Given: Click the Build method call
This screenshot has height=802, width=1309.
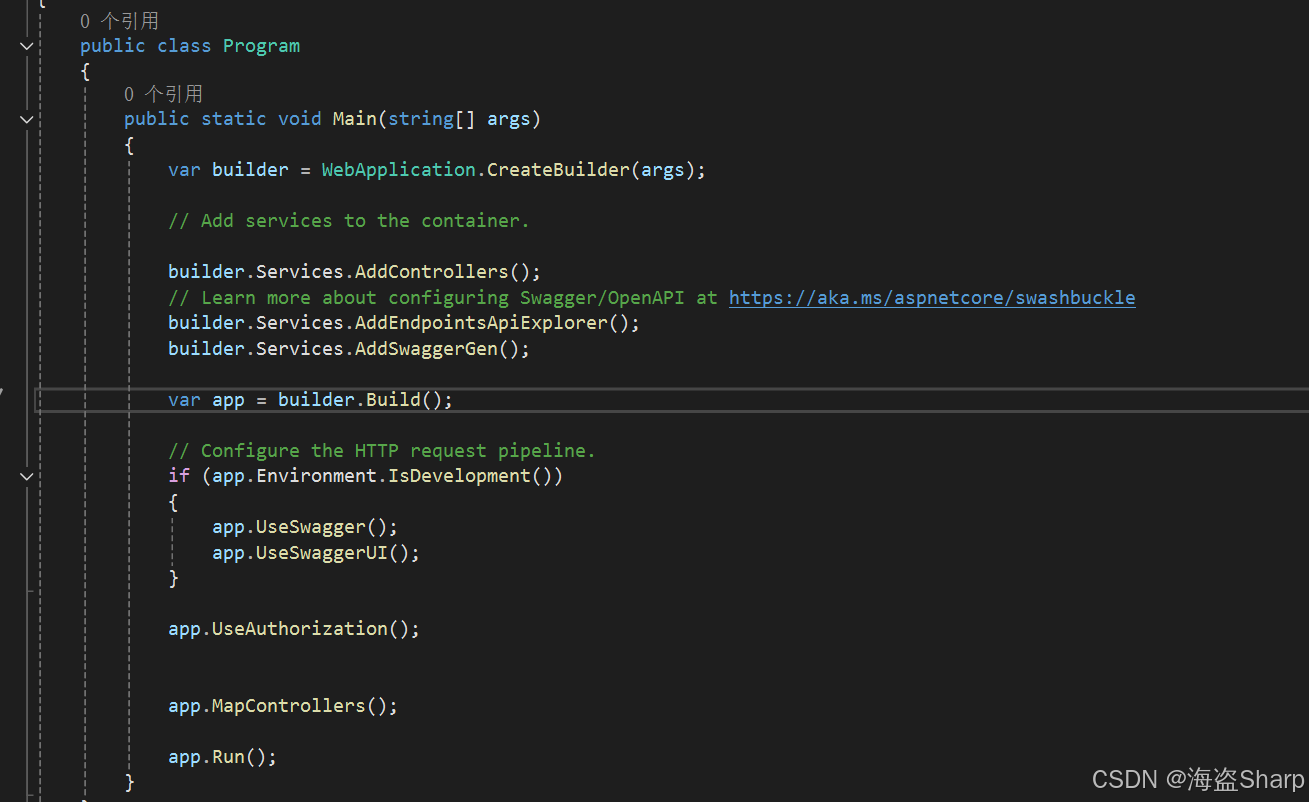Looking at the screenshot, I should tap(393, 400).
